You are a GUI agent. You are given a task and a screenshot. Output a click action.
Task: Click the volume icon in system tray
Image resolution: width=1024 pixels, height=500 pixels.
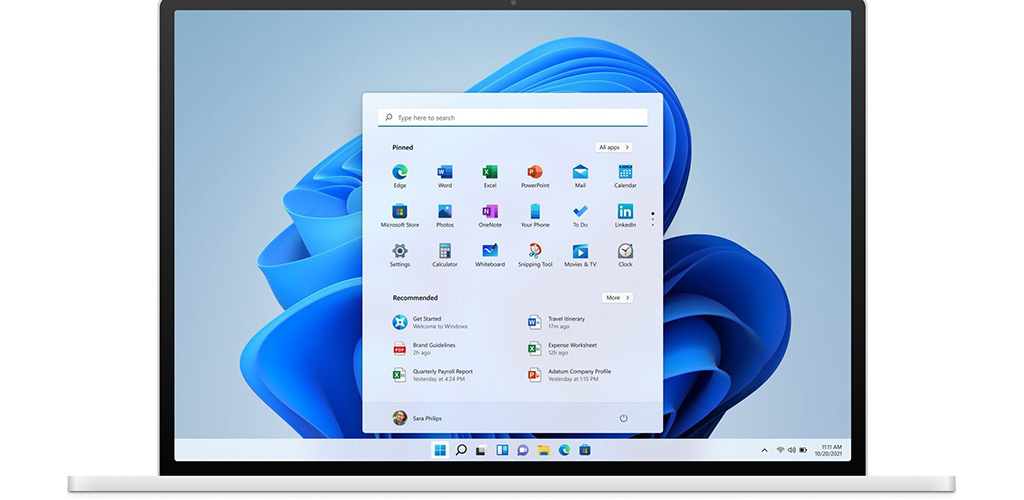(792, 450)
